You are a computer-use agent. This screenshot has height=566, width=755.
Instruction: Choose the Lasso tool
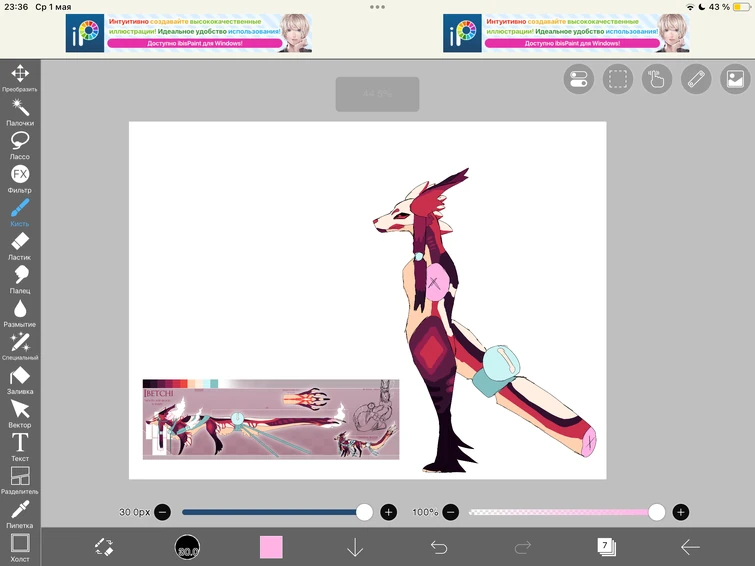point(20,142)
